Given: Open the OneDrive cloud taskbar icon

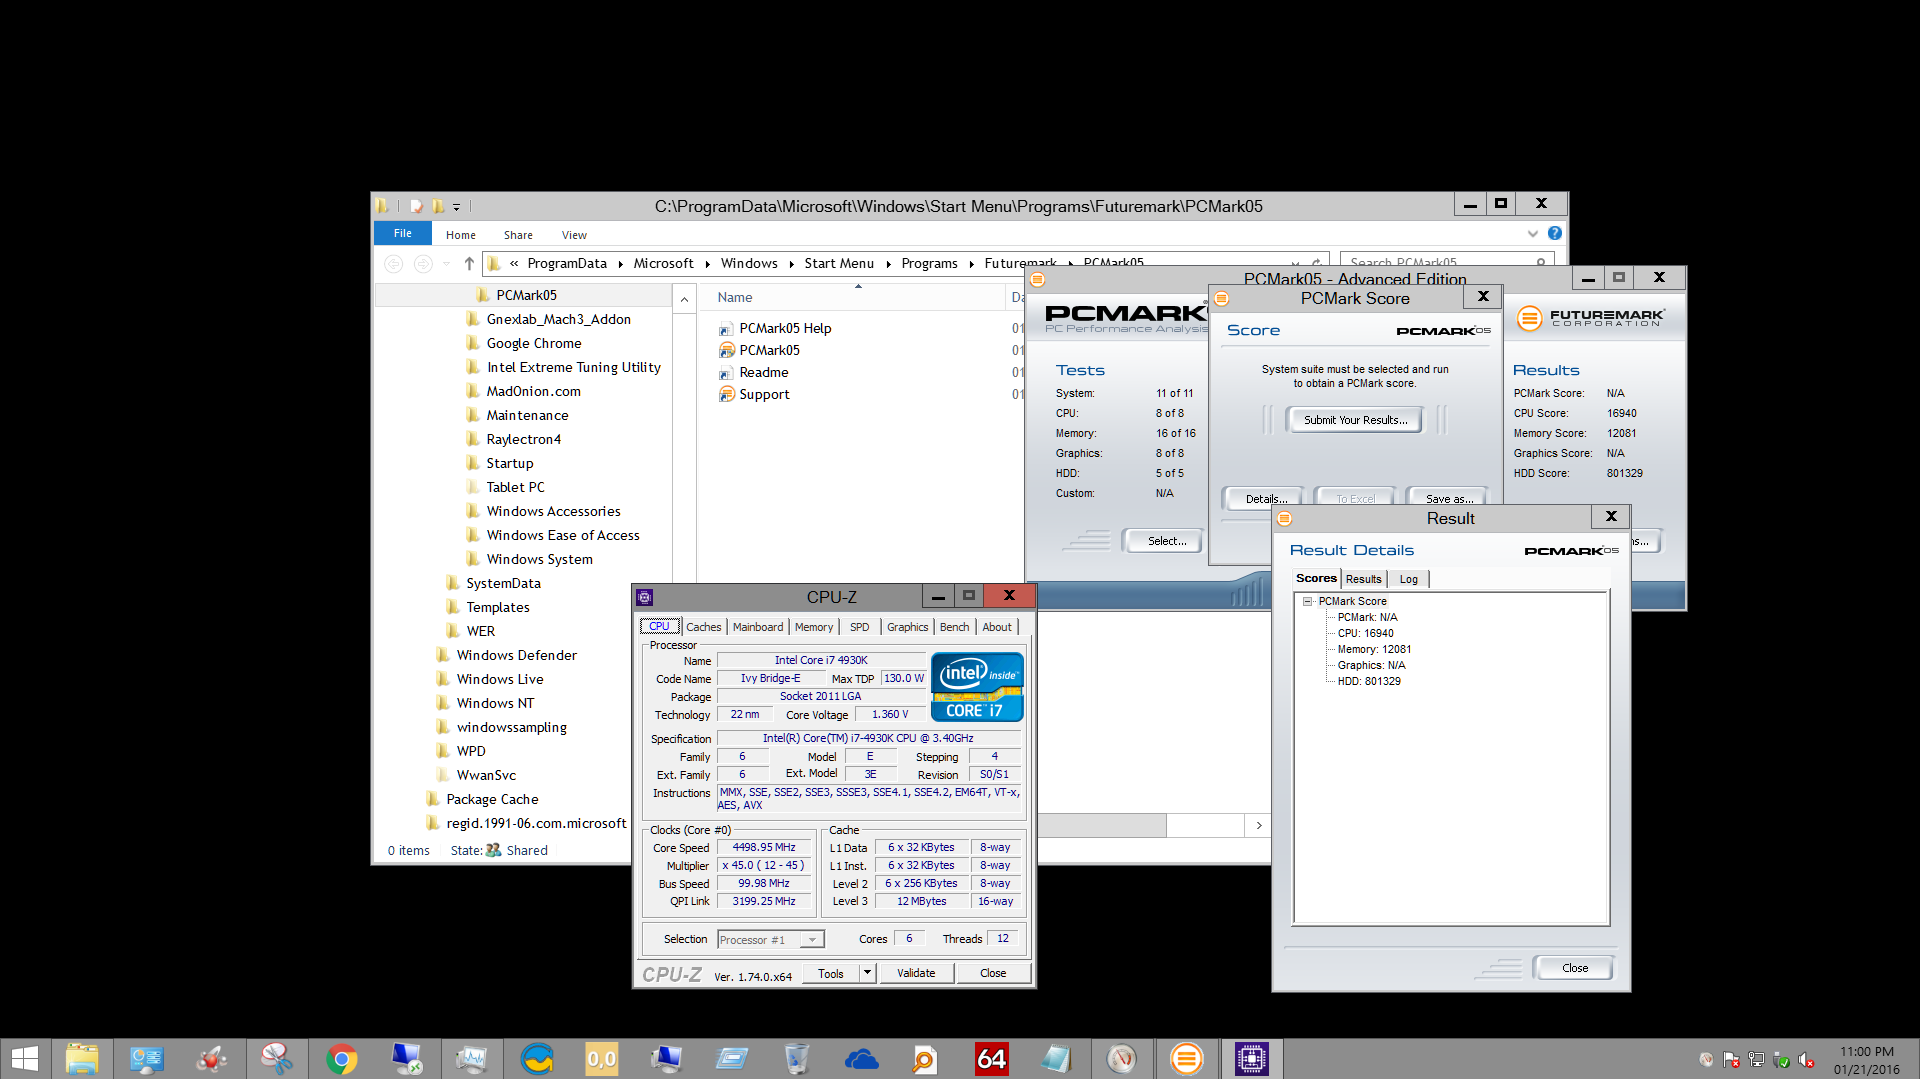Looking at the screenshot, I should (x=861, y=1058).
